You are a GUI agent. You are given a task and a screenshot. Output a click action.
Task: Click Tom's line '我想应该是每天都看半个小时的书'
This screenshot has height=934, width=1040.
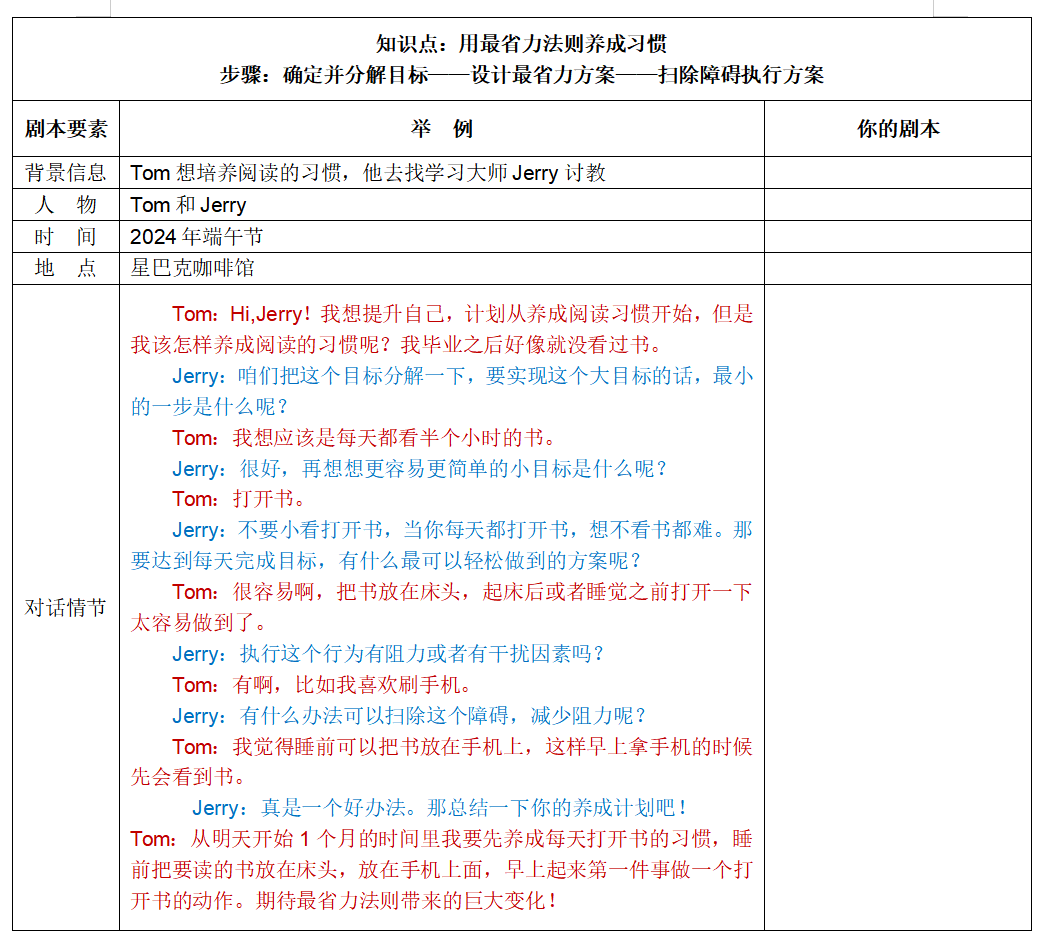(x=363, y=437)
